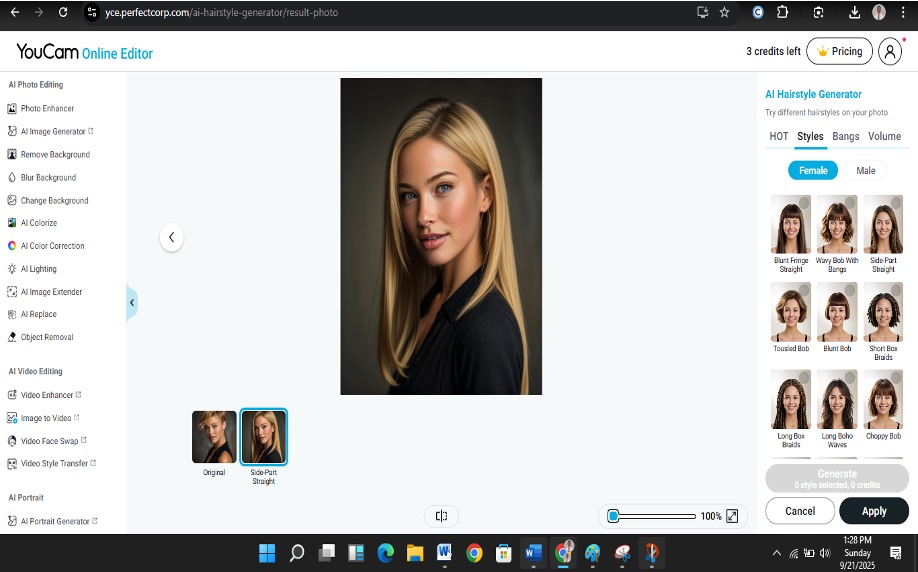
Task: Click the Apply button
Action: (x=874, y=511)
